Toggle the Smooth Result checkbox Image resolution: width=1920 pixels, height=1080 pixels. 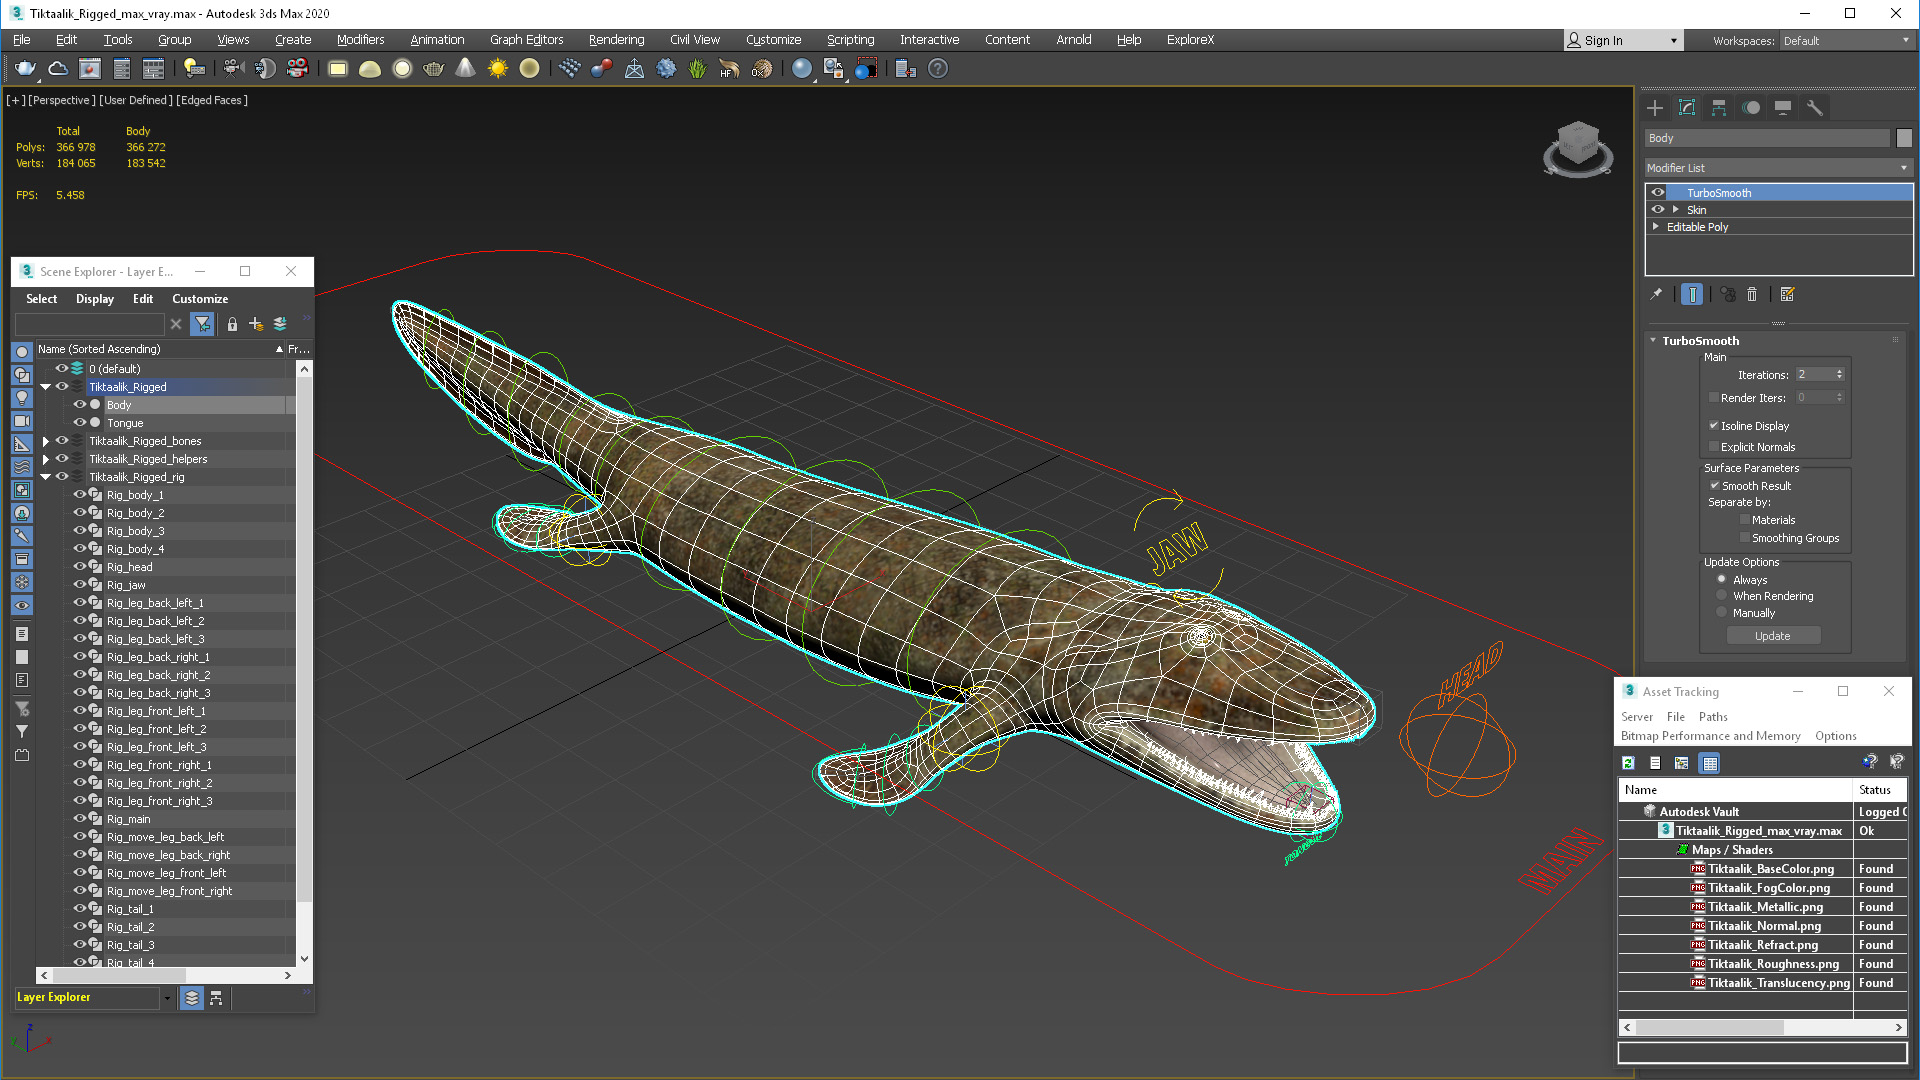(x=1714, y=486)
